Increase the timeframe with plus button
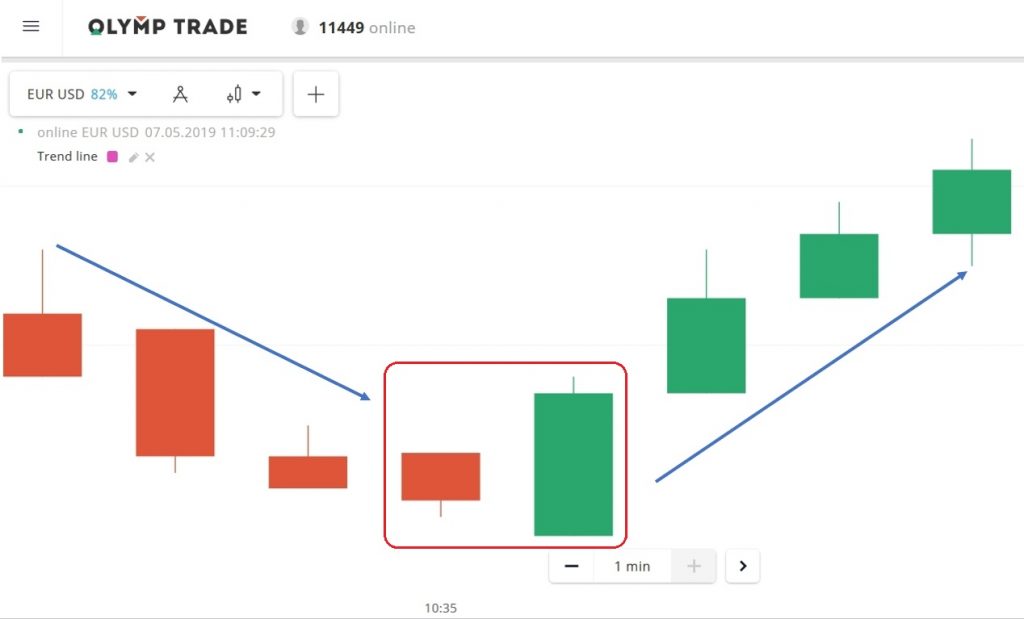This screenshot has width=1024, height=619. point(694,566)
